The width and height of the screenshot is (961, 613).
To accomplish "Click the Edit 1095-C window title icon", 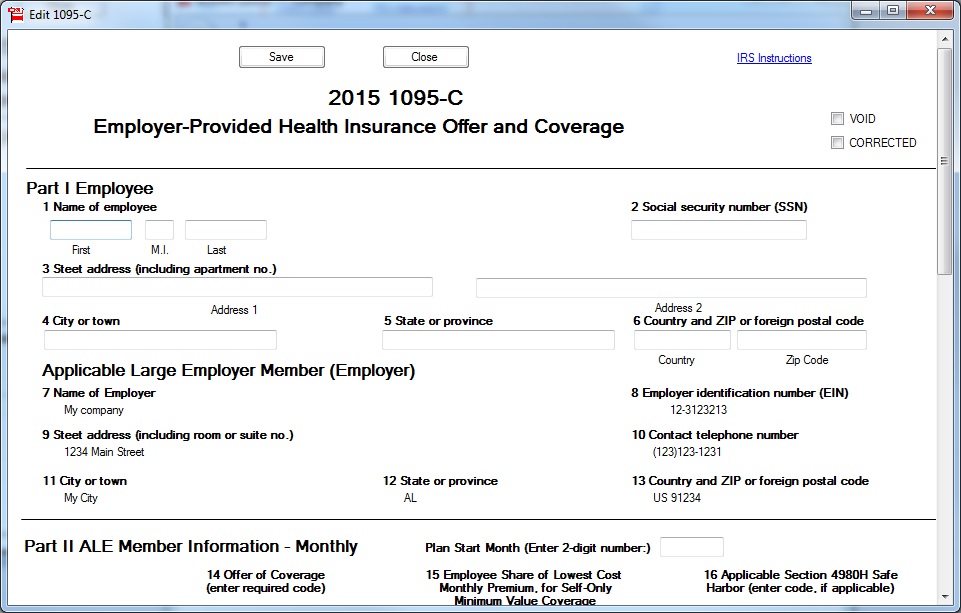I will coord(16,14).
